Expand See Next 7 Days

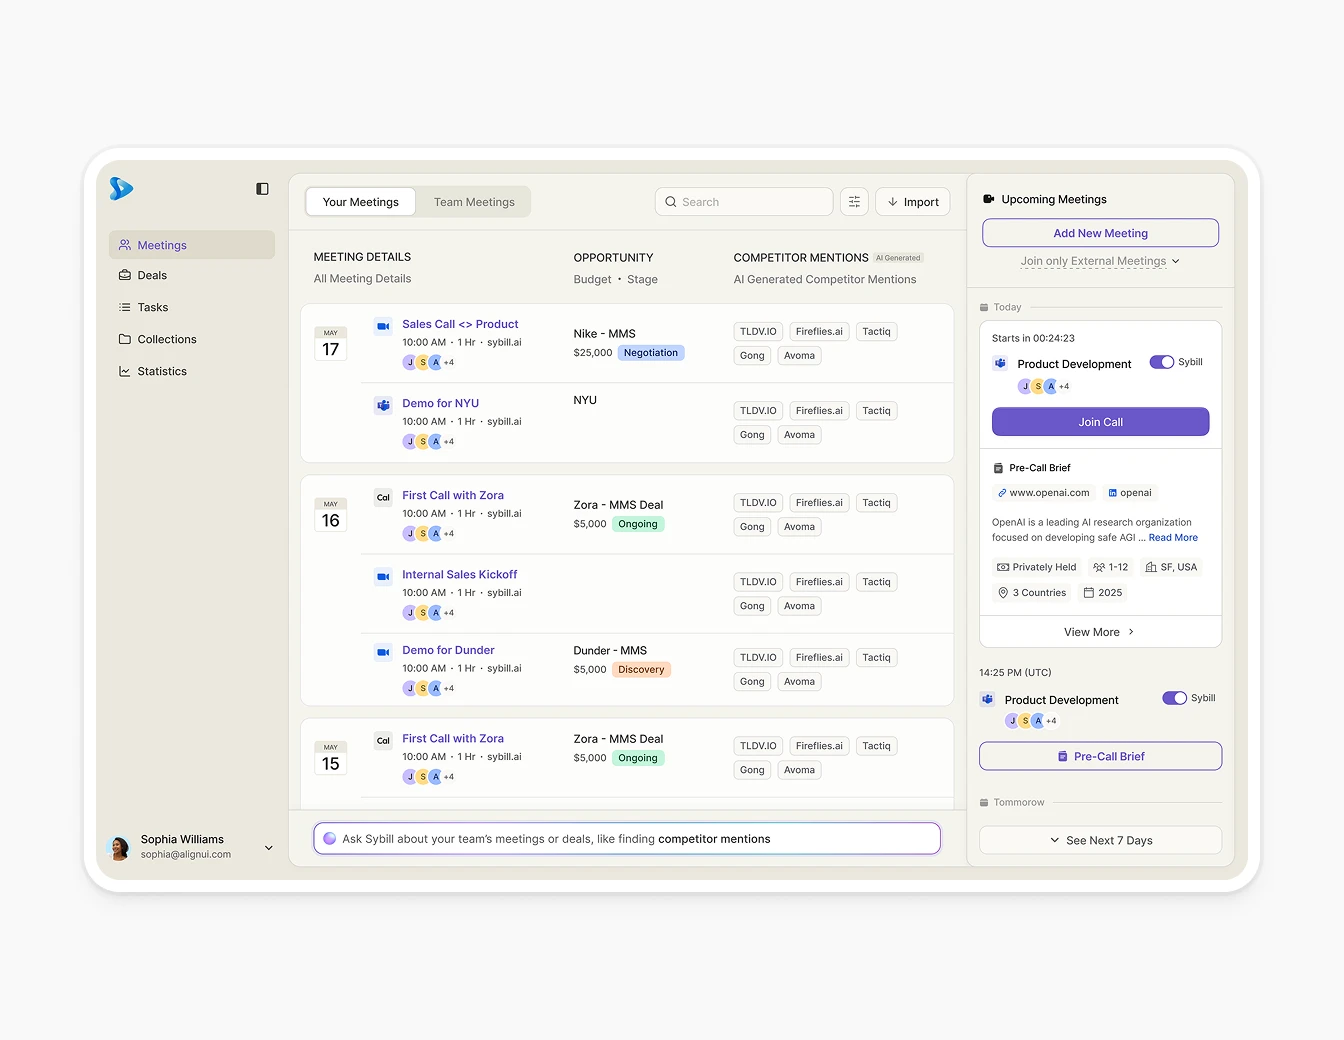(1100, 840)
